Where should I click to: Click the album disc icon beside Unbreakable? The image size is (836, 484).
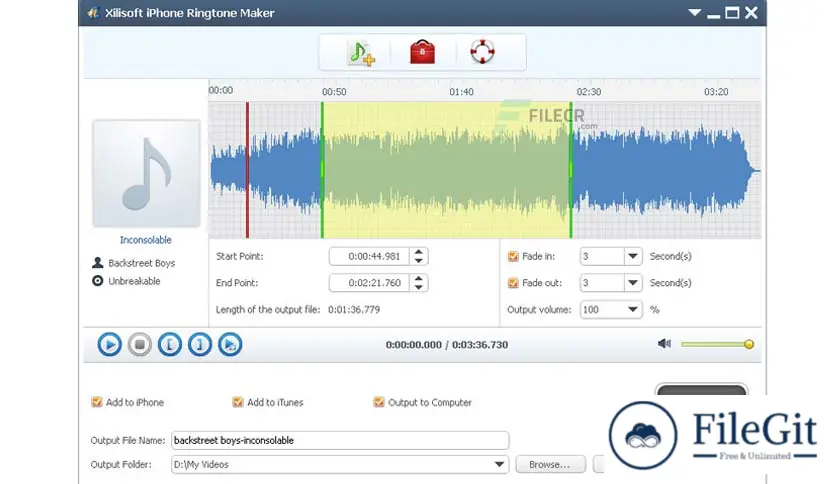98,280
